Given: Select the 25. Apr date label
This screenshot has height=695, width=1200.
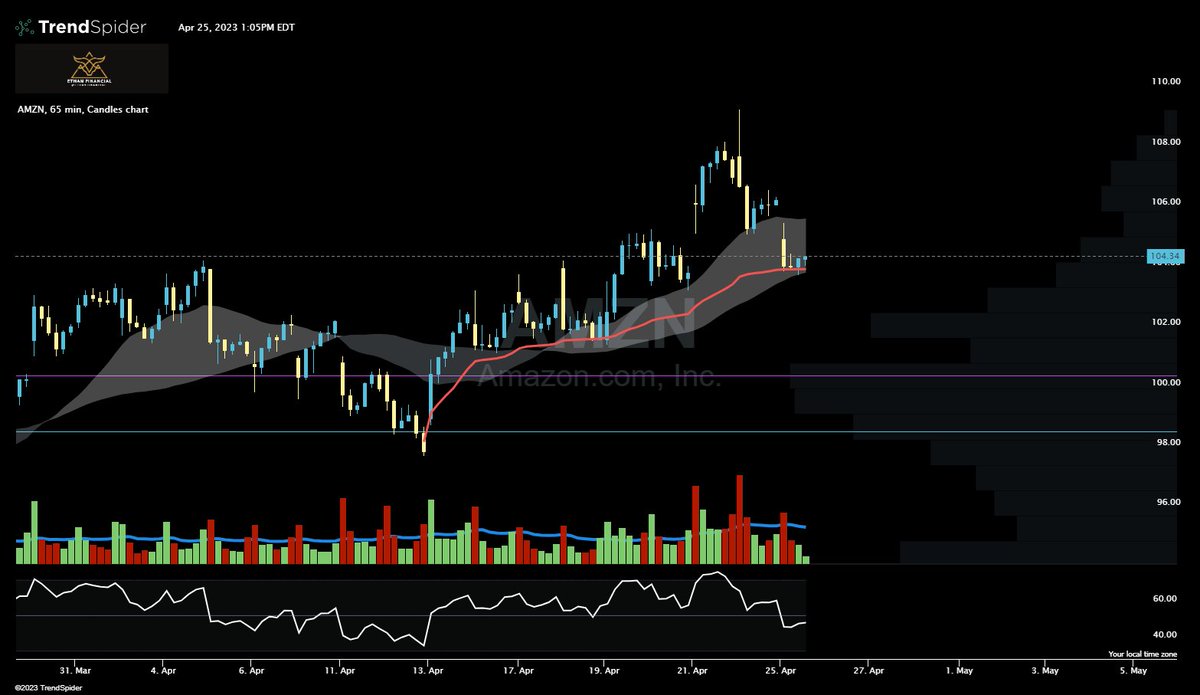Looking at the screenshot, I should click(x=781, y=670).
